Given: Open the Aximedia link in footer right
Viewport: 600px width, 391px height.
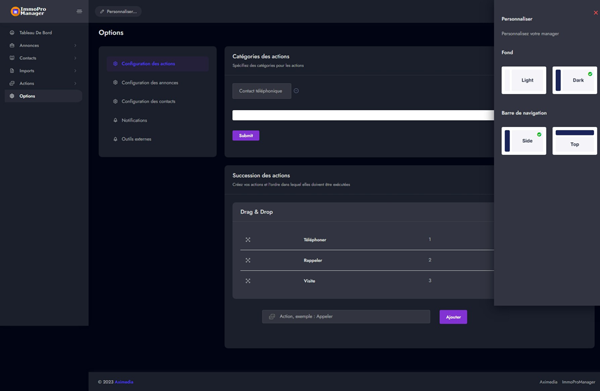Looking at the screenshot, I should (548, 382).
